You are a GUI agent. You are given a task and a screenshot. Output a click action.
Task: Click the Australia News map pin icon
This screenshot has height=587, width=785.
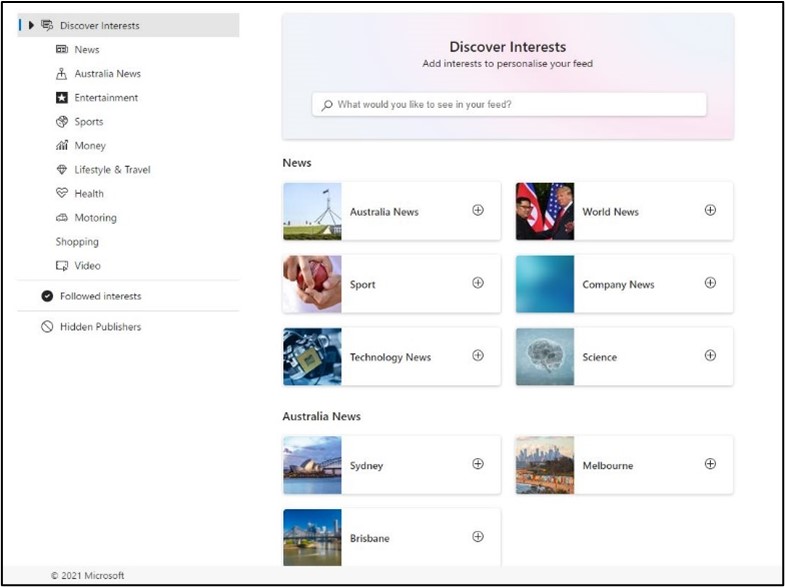pyautogui.click(x=61, y=74)
